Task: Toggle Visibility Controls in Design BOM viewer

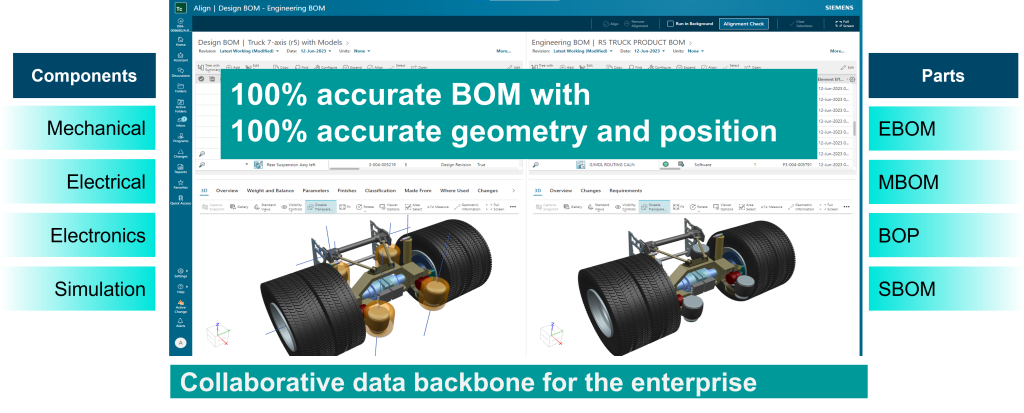Action: click(294, 207)
